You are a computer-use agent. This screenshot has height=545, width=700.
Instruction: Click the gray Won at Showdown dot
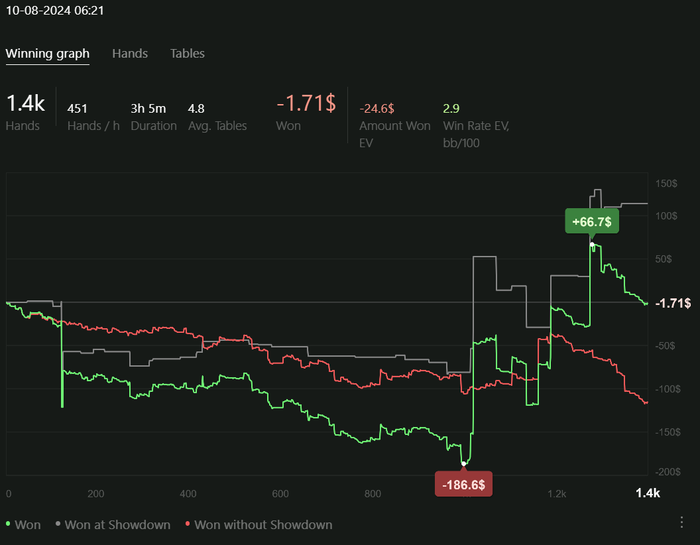coord(58,524)
